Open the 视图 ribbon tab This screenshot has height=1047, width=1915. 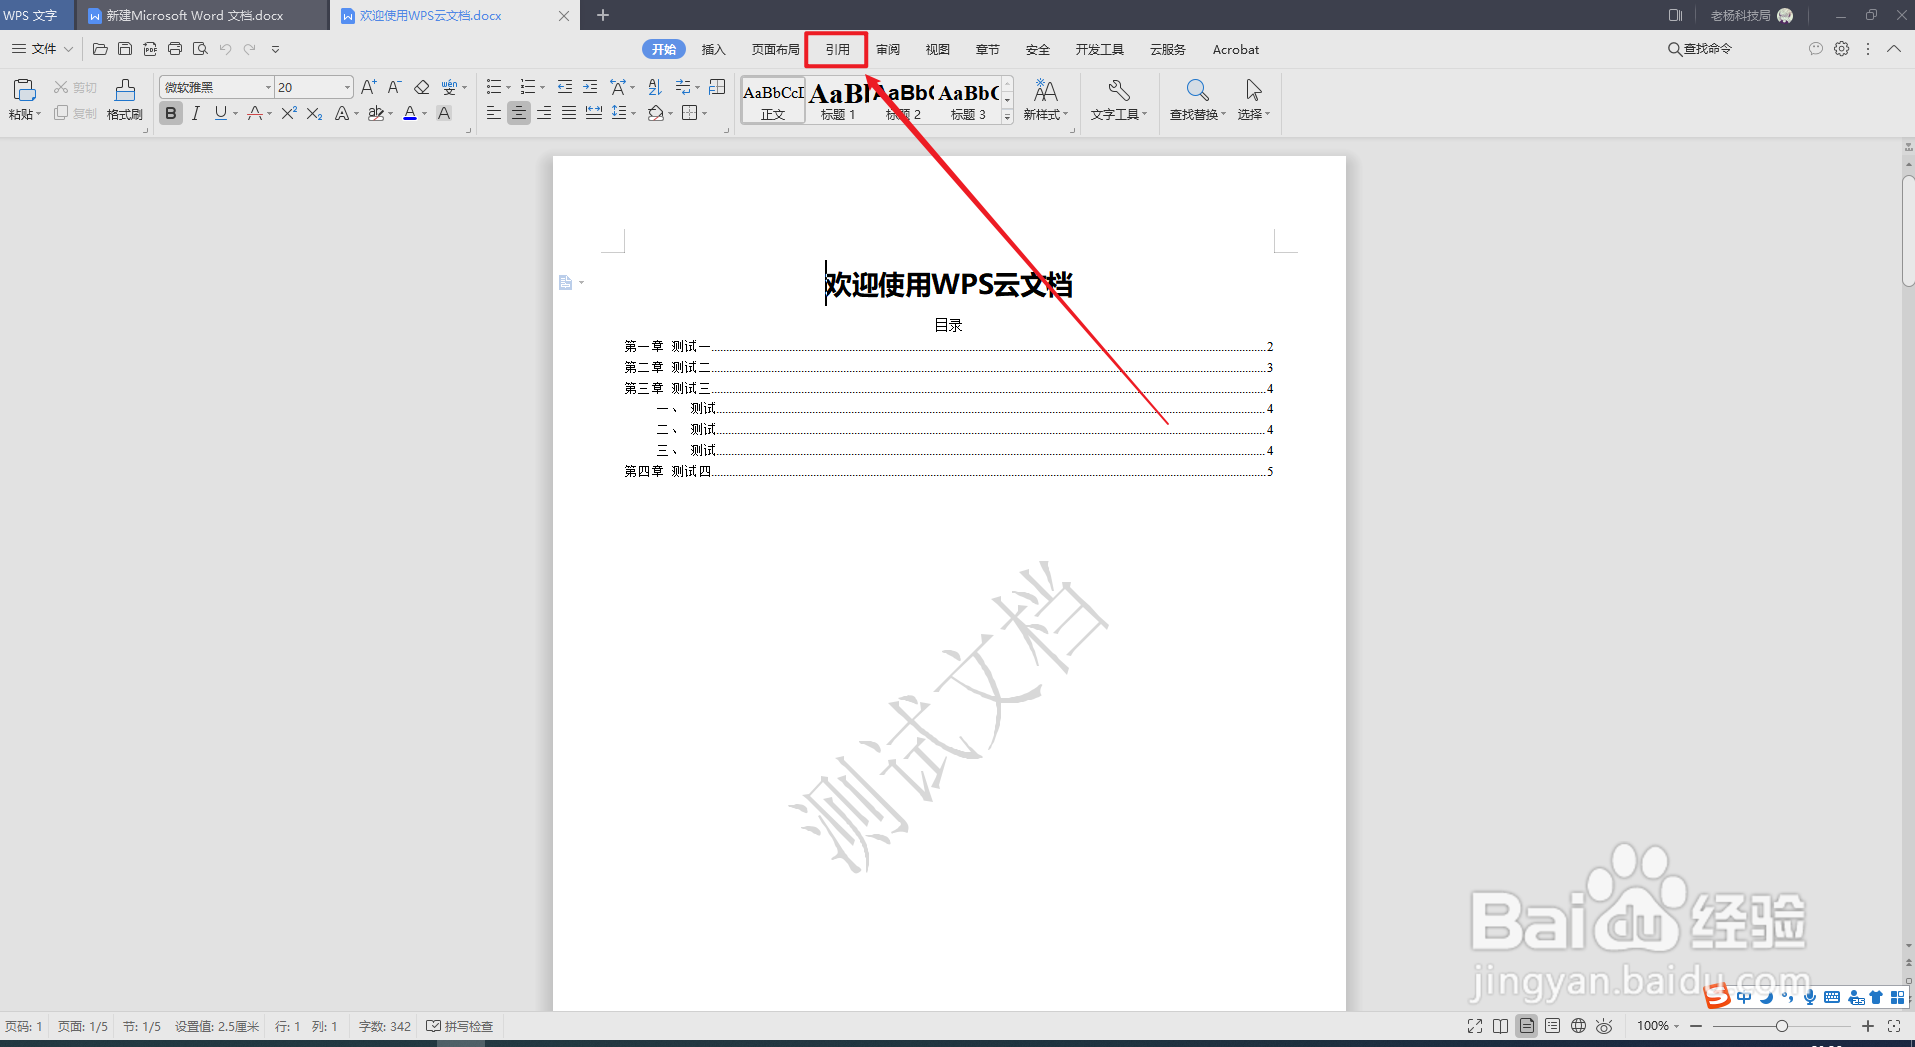[938, 49]
